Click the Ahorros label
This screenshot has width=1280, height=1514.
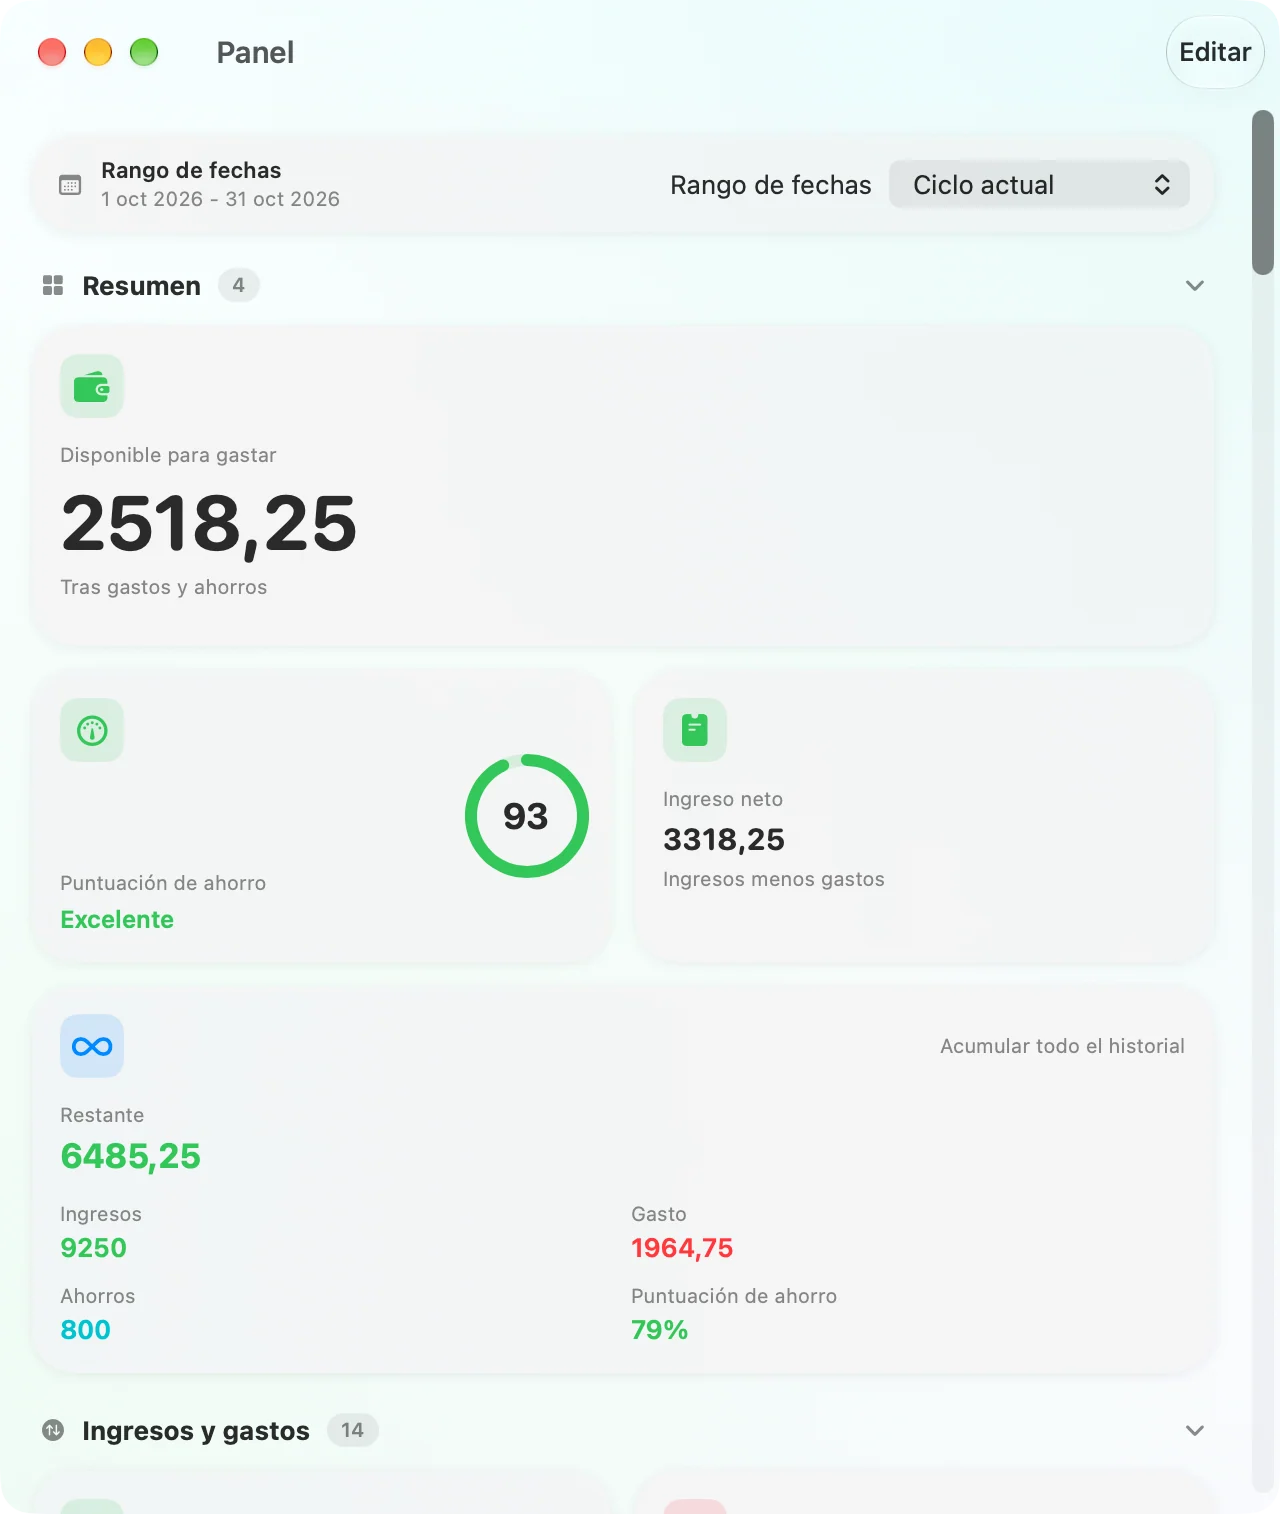[x=97, y=1296]
